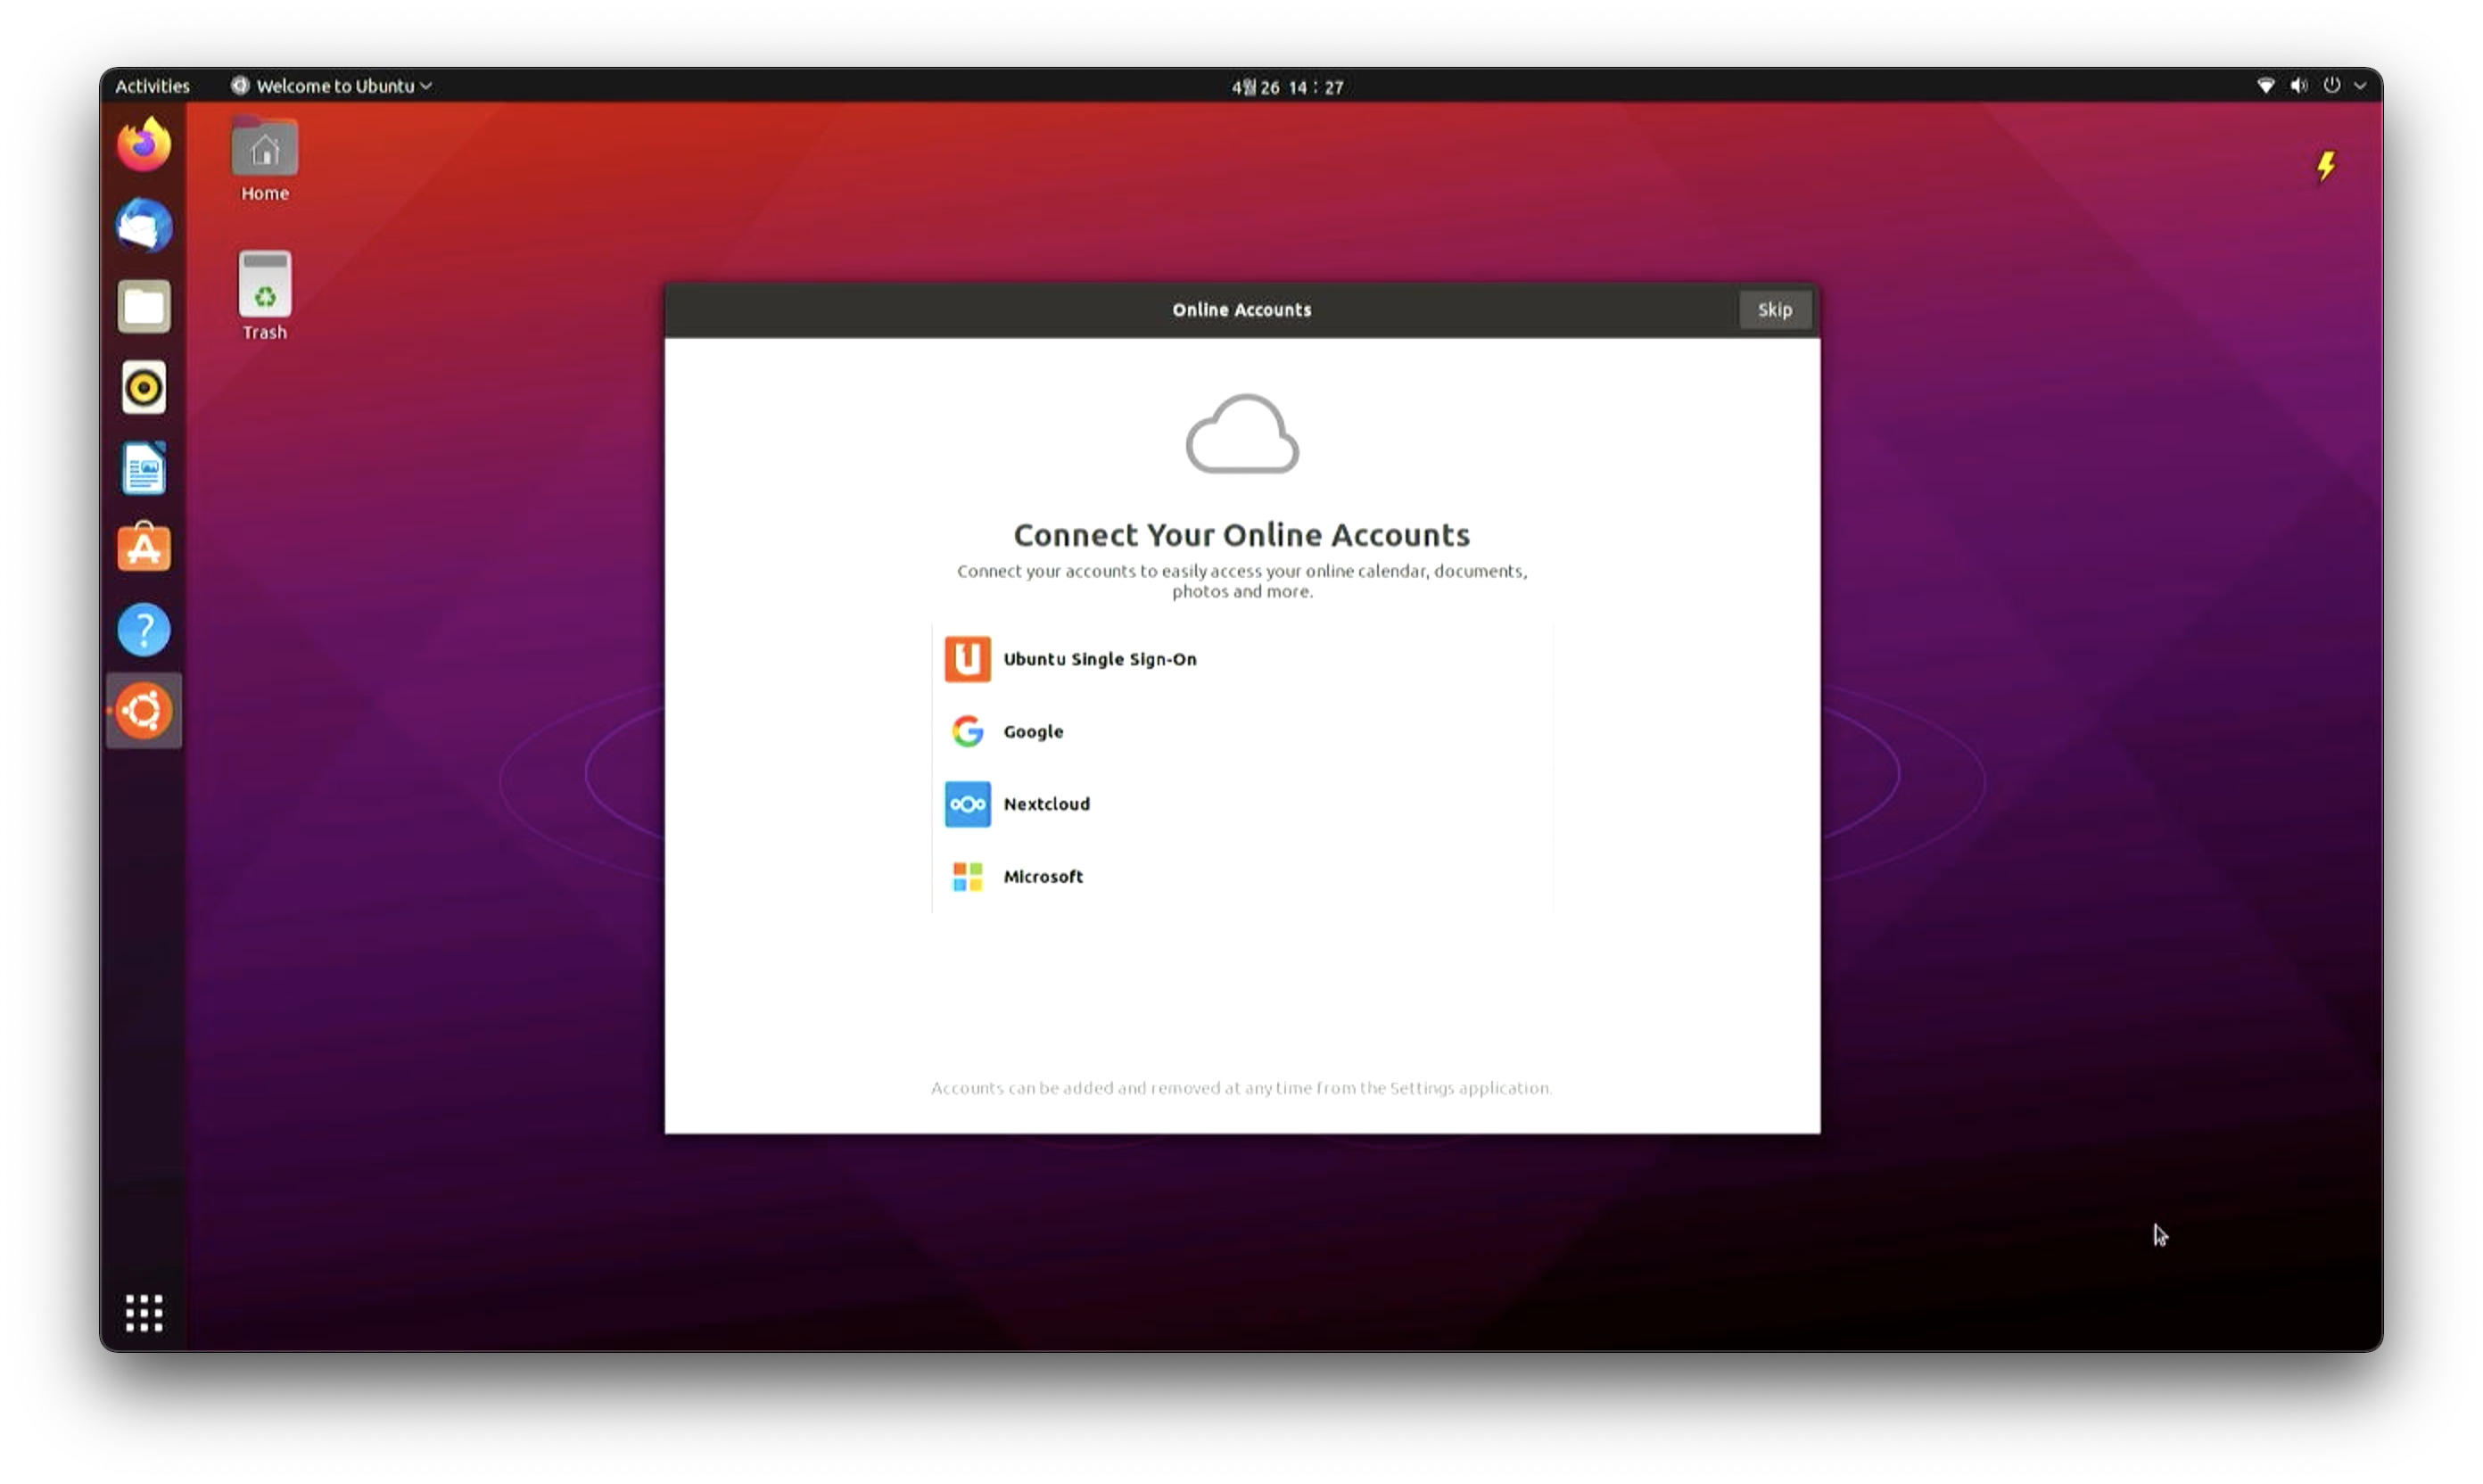
Task: Open Ubuntu Software store icon
Action: click(144, 549)
